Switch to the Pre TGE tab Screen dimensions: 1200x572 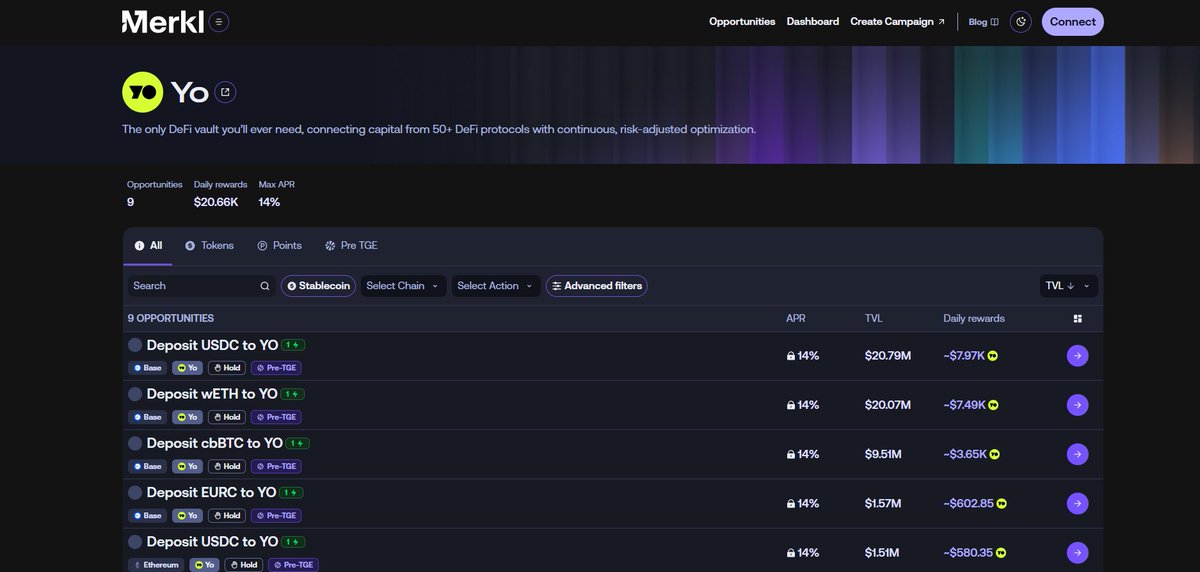[x=351, y=246]
